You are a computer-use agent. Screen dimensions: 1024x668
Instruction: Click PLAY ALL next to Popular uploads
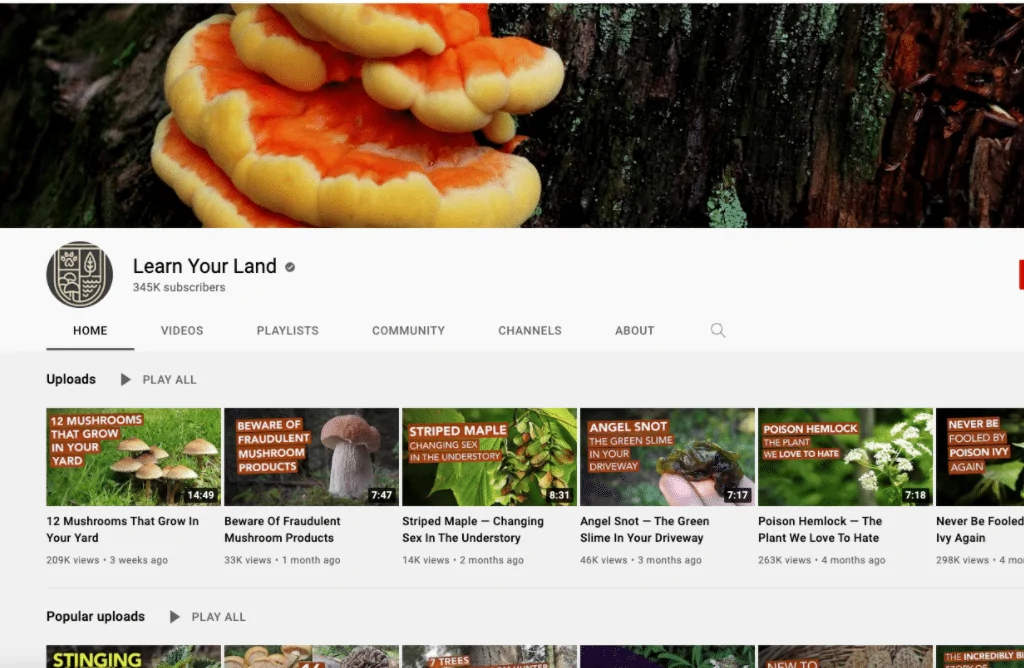point(218,616)
